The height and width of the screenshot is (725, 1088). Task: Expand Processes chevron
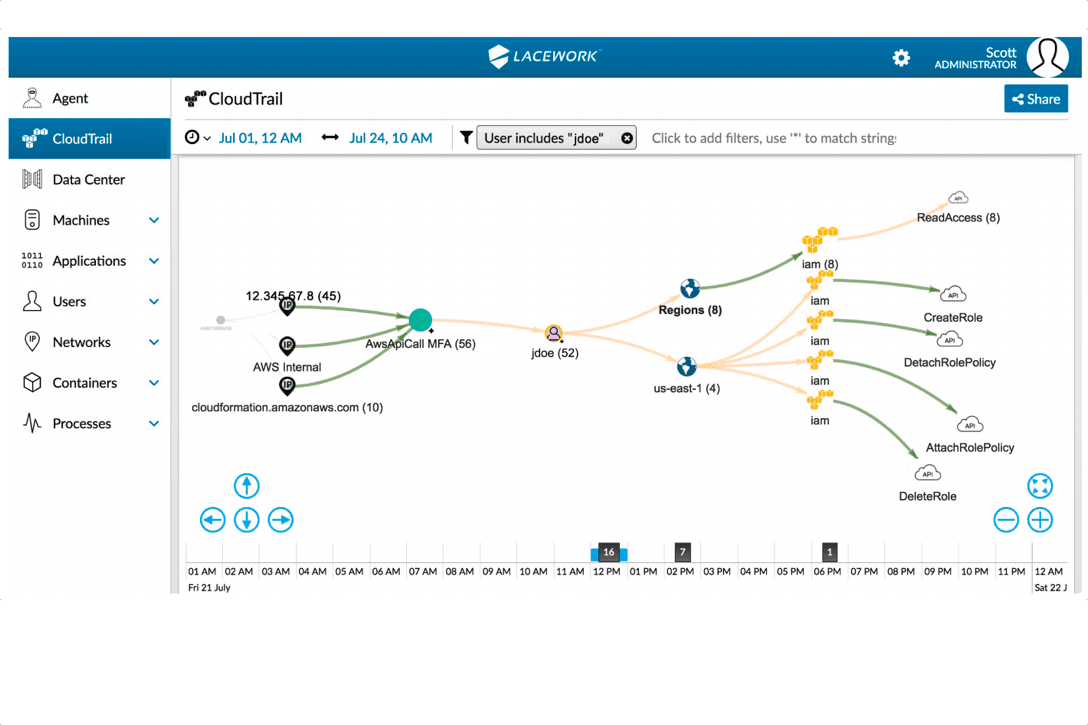154,423
